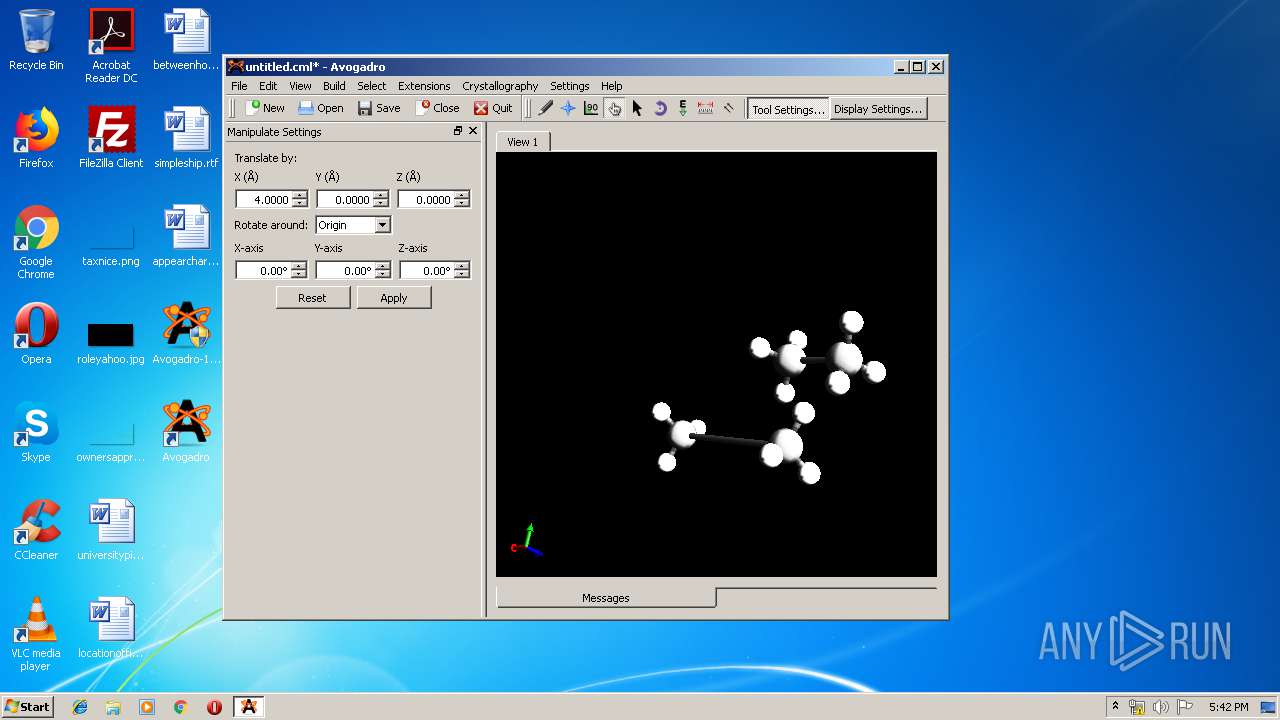Select the View 1 tab
The image size is (1280, 720).
click(522, 142)
